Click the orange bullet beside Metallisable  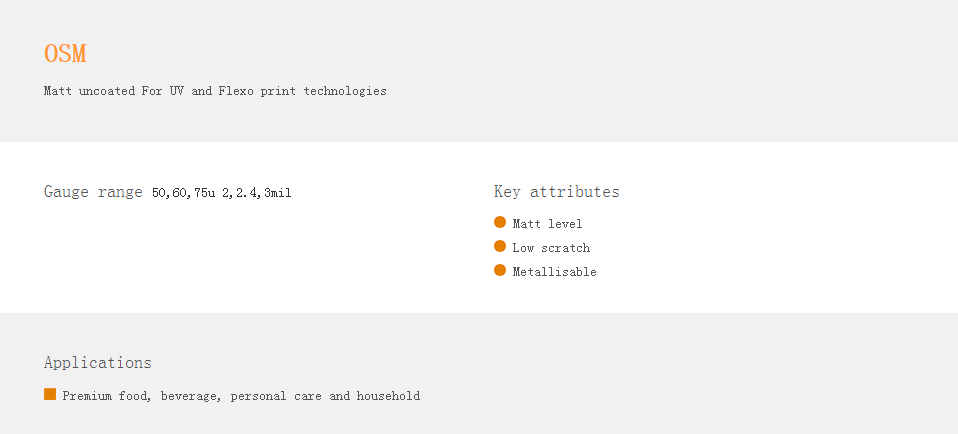(x=500, y=270)
